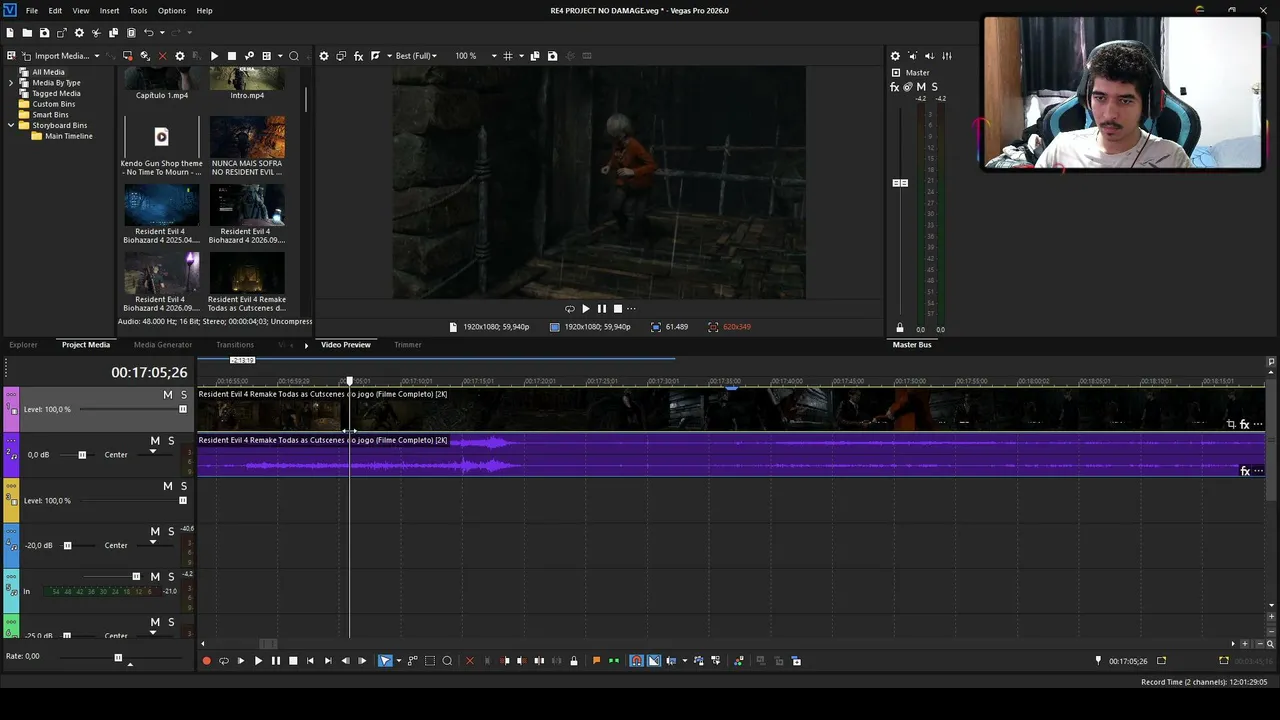The image size is (1280, 720).
Task: Insert a marker using the orange marker icon
Action: [597, 661]
